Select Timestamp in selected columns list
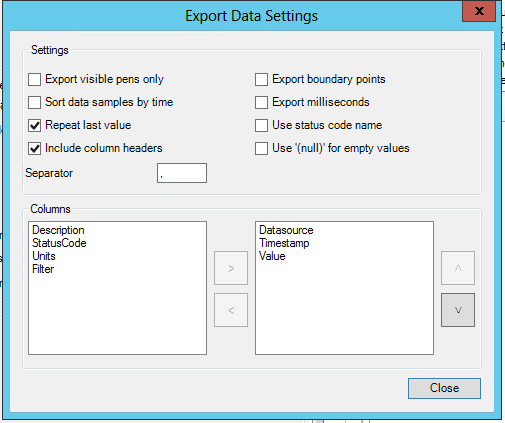The height and width of the screenshot is (423, 505). (x=284, y=243)
